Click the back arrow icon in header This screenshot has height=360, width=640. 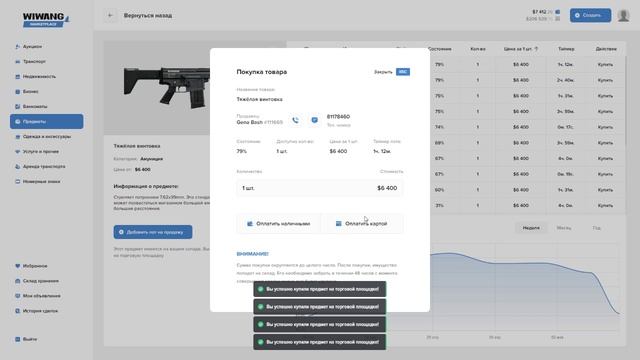(x=110, y=16)
